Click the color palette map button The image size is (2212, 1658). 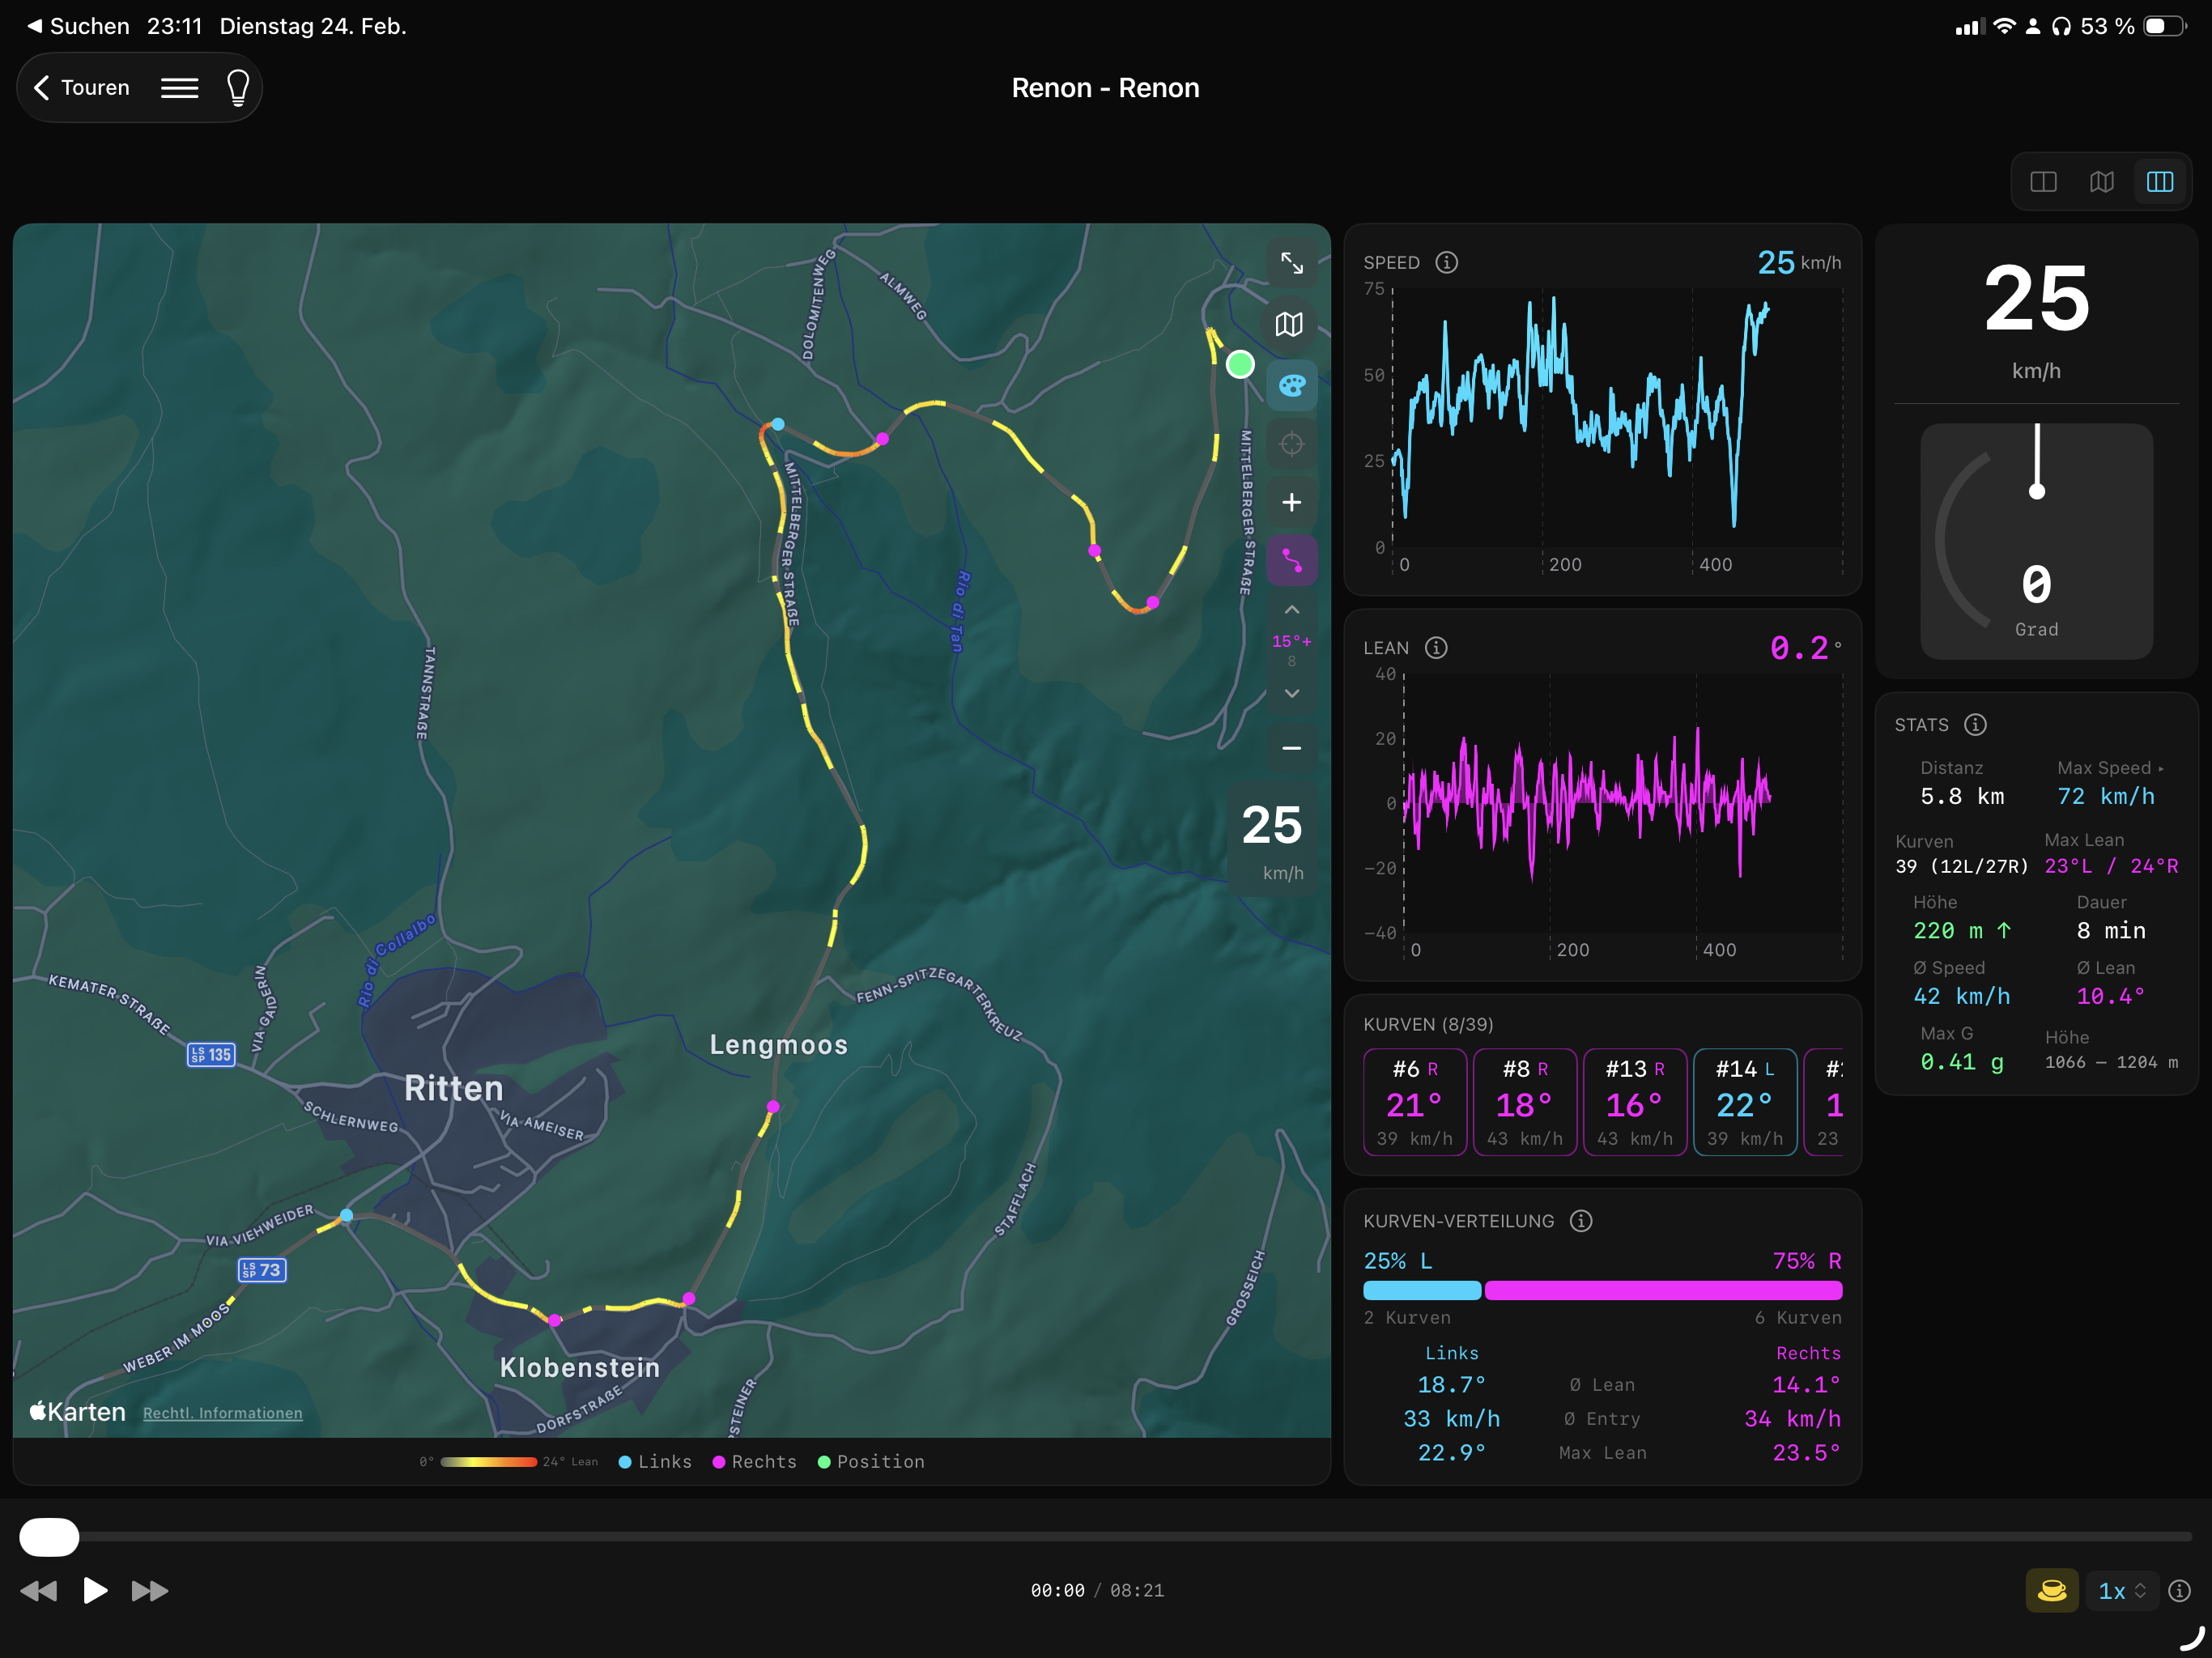coord(1291,385)
